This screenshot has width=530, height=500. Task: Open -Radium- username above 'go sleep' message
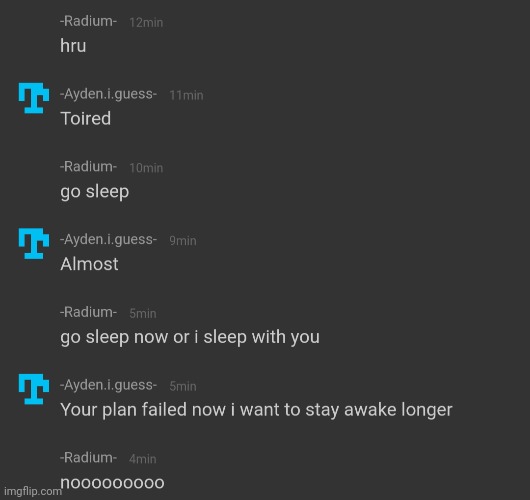89,167
